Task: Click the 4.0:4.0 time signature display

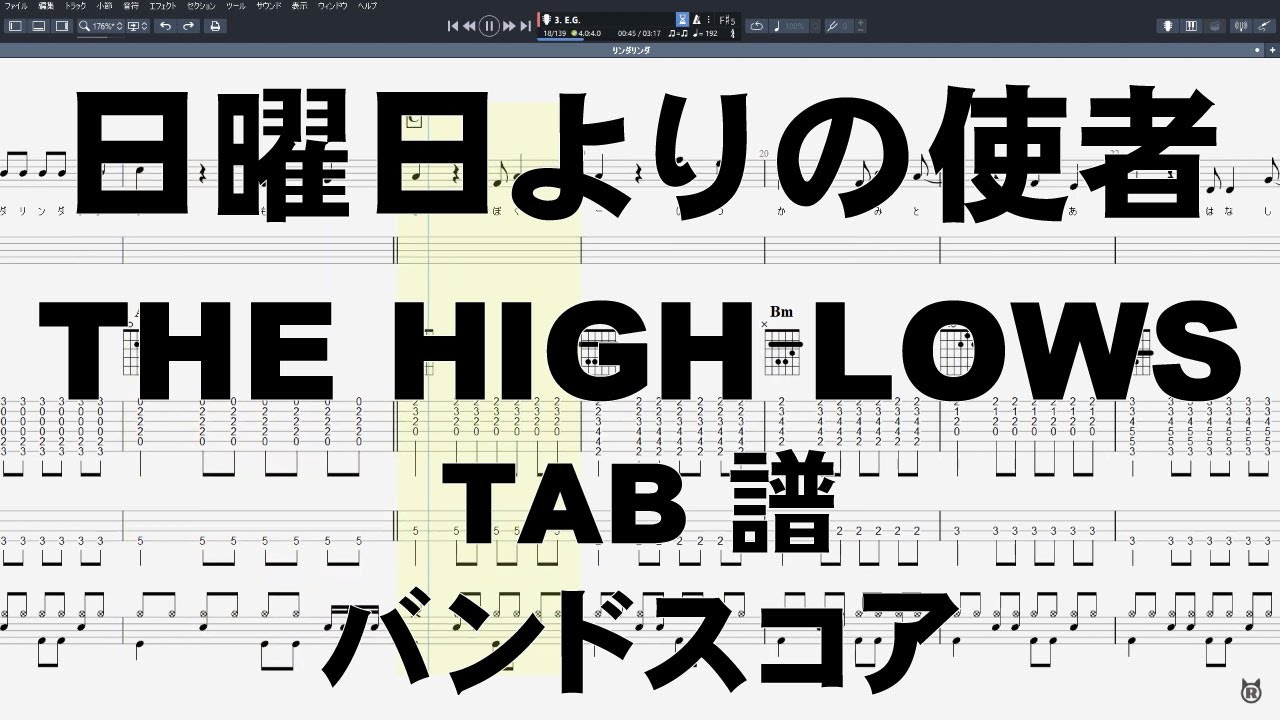Action: click(587, 33)
